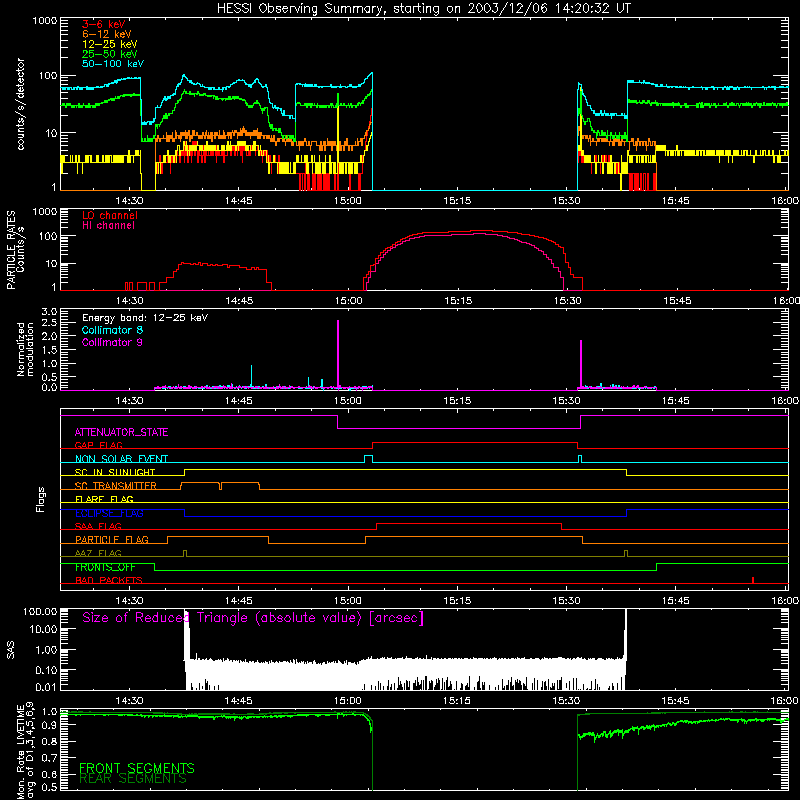Select the Collimator 8 legend label
The width and height of the screenshot is (800, 800).
[112, 330]
